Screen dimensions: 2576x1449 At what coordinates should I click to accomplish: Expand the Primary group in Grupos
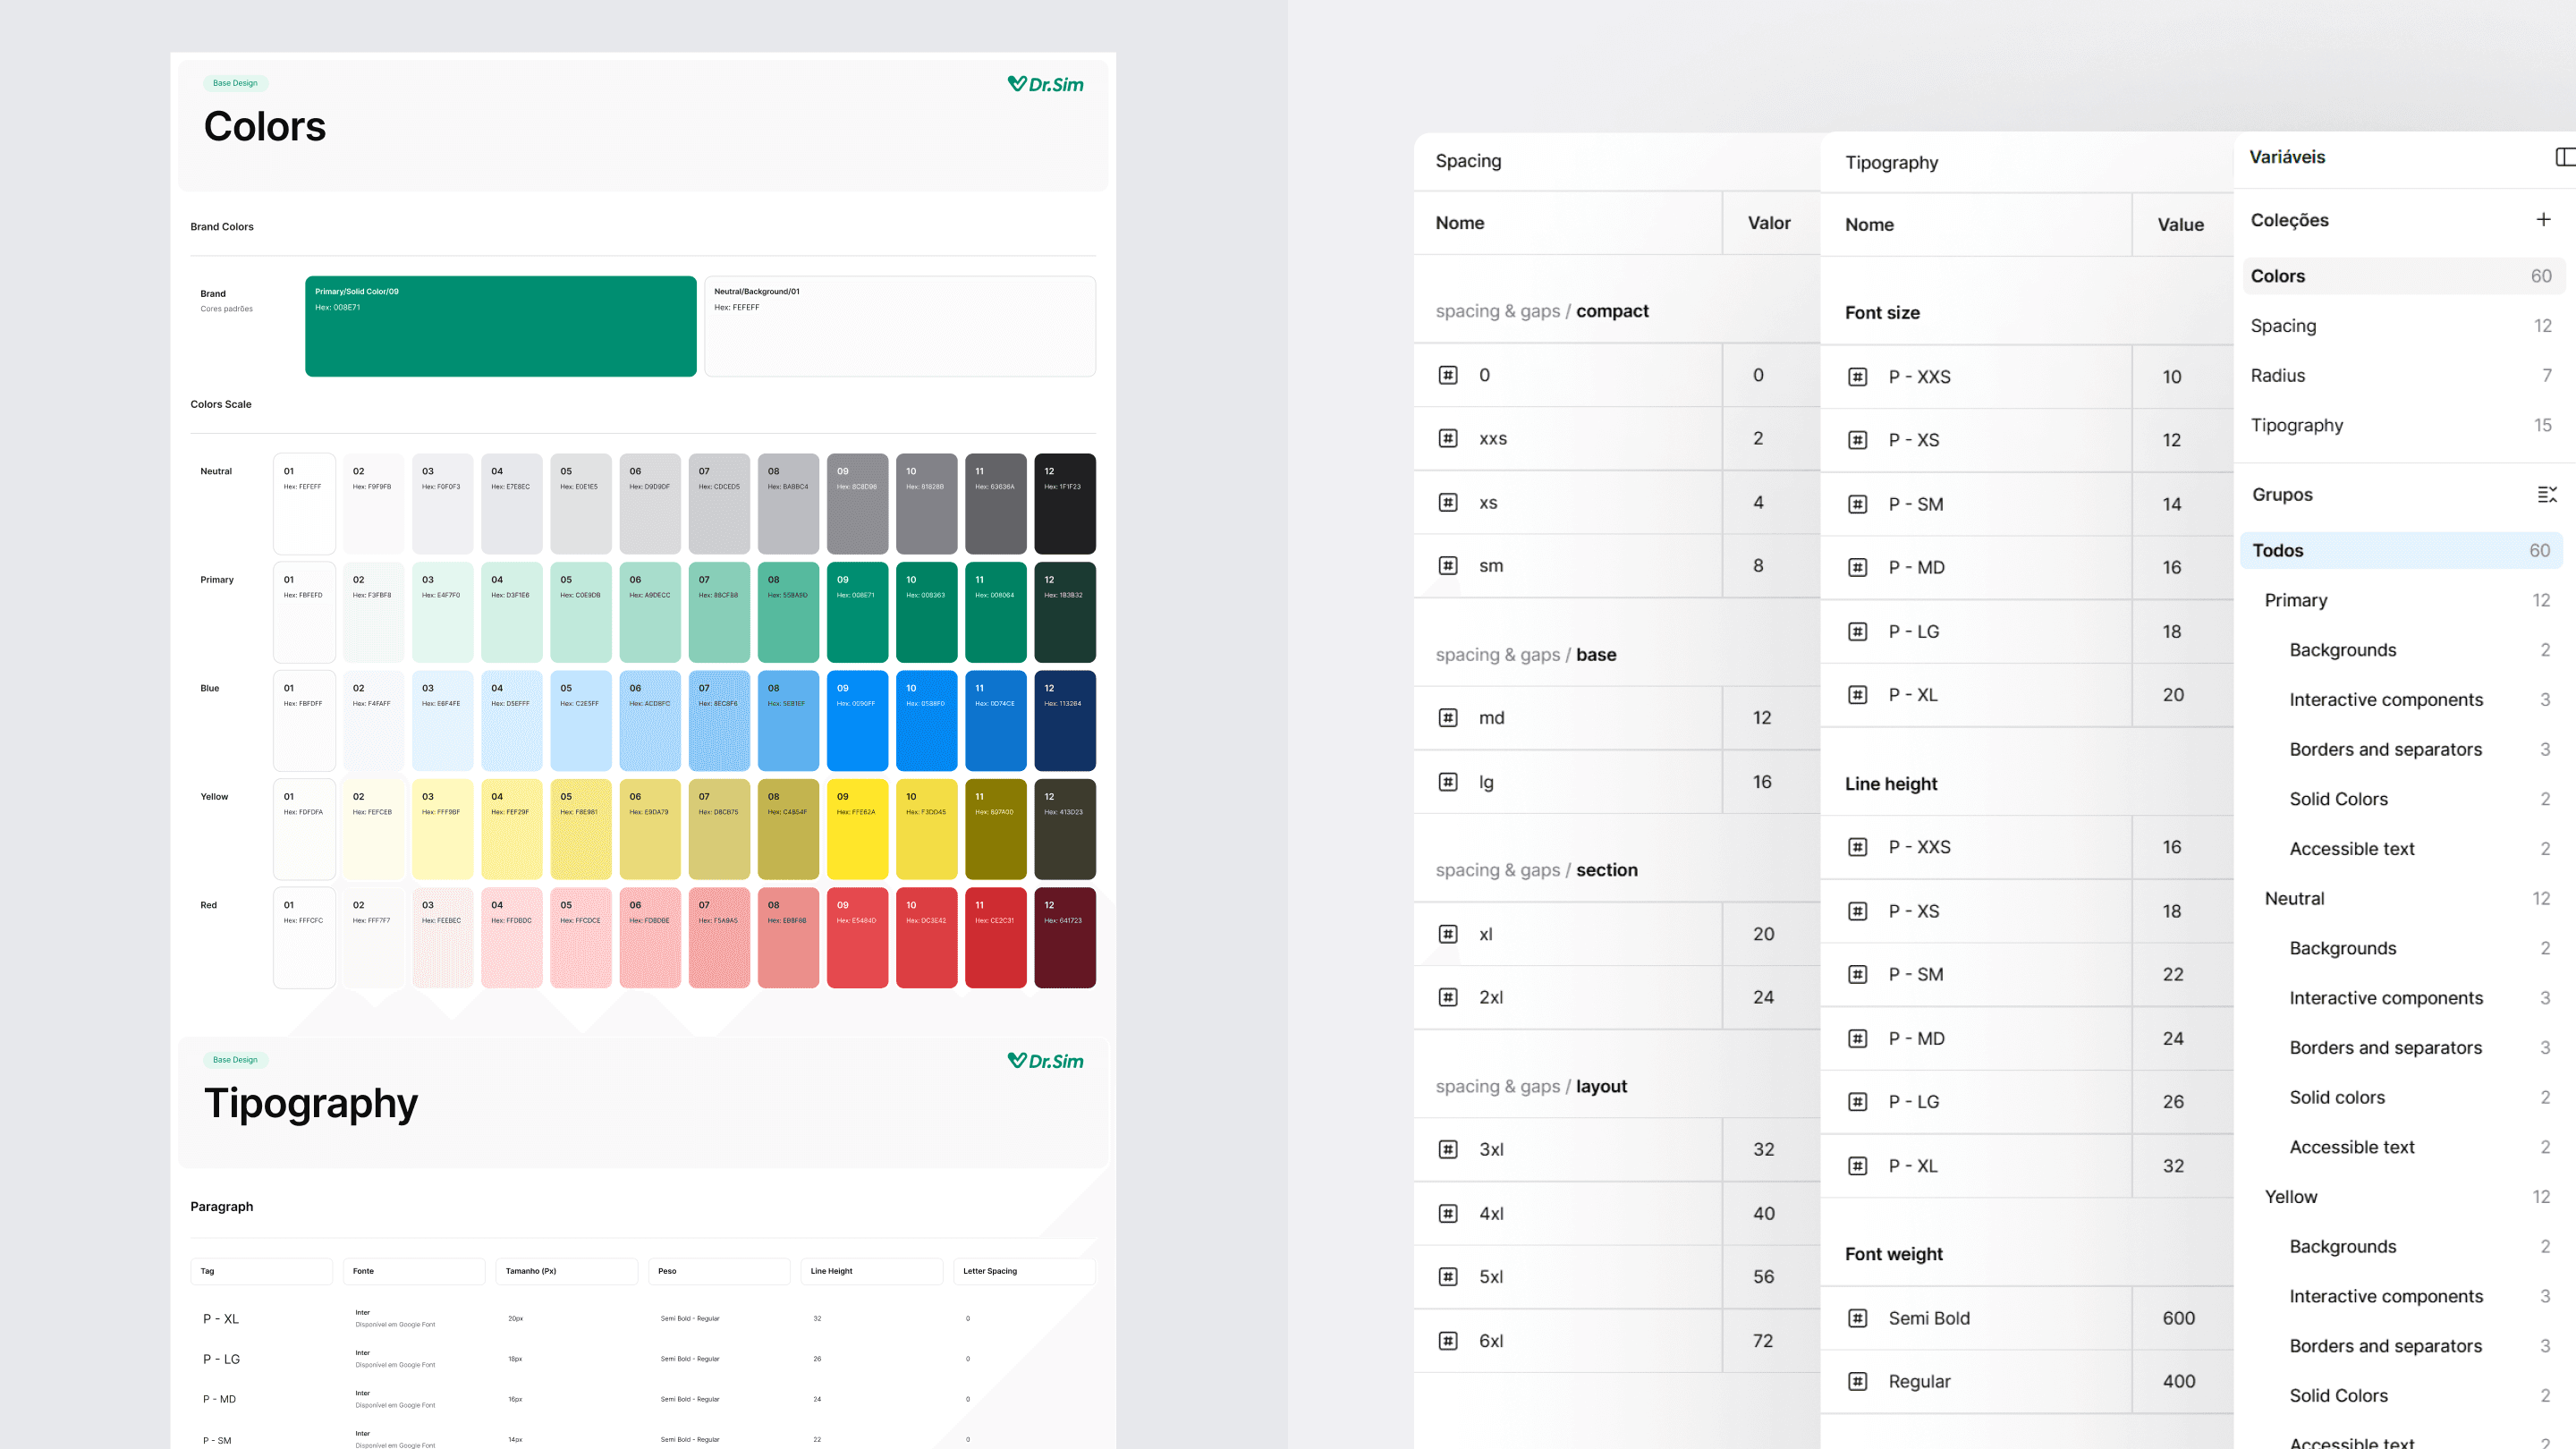pyautogui.click(x=2295, y=600)
